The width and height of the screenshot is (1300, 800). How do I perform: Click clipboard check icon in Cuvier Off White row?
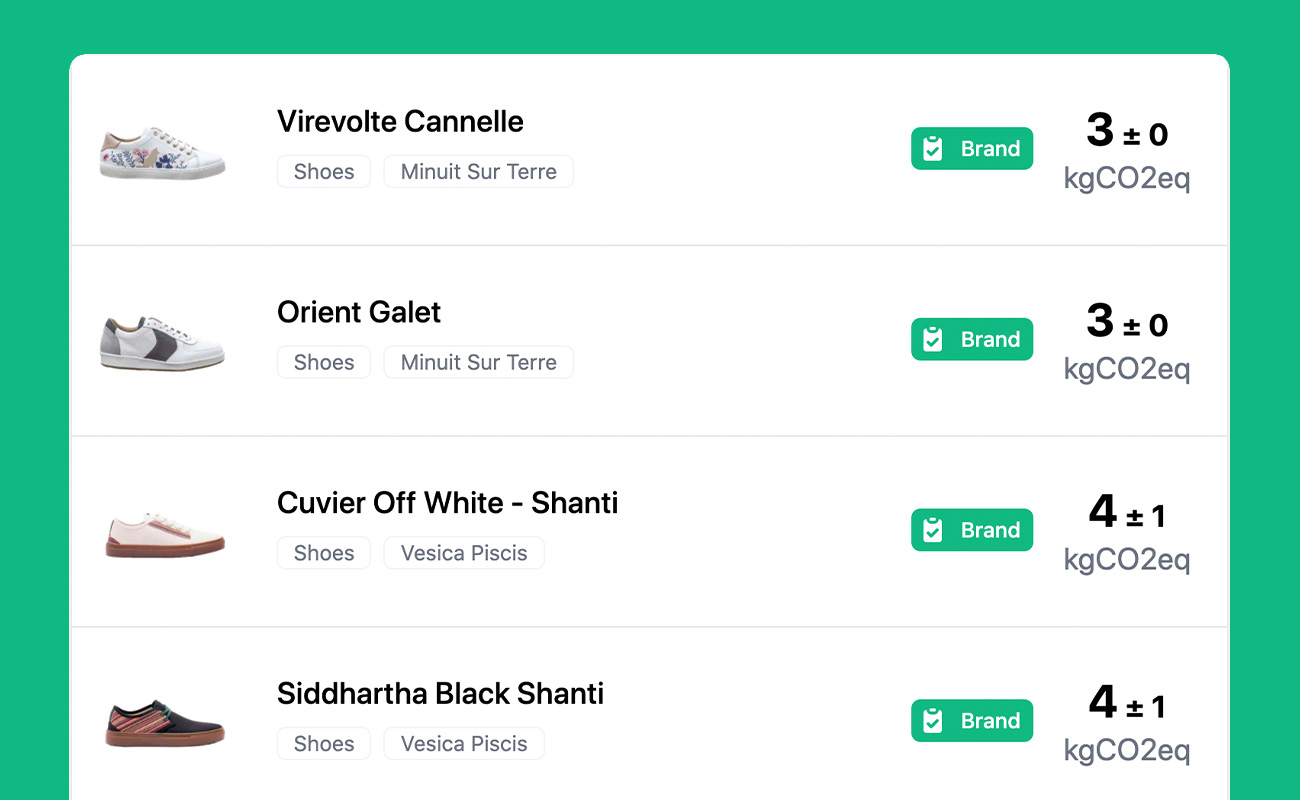pyautogui.click(x=933, y=530)
